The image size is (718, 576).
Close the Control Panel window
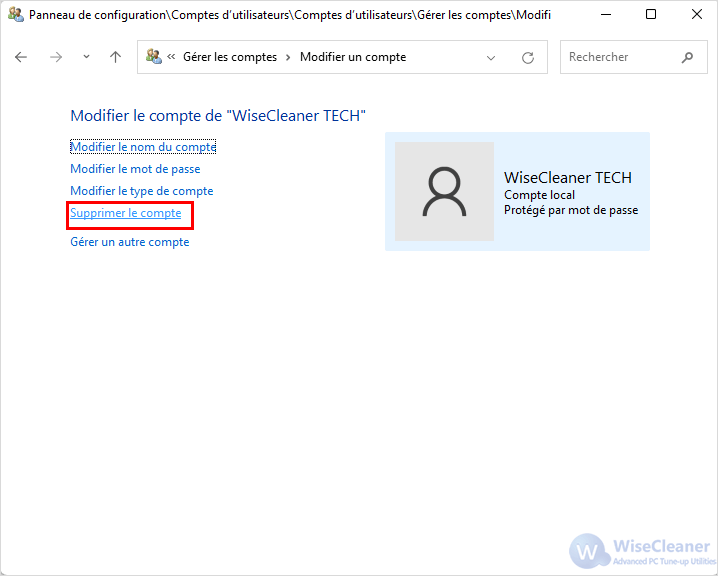click(696, 15)
